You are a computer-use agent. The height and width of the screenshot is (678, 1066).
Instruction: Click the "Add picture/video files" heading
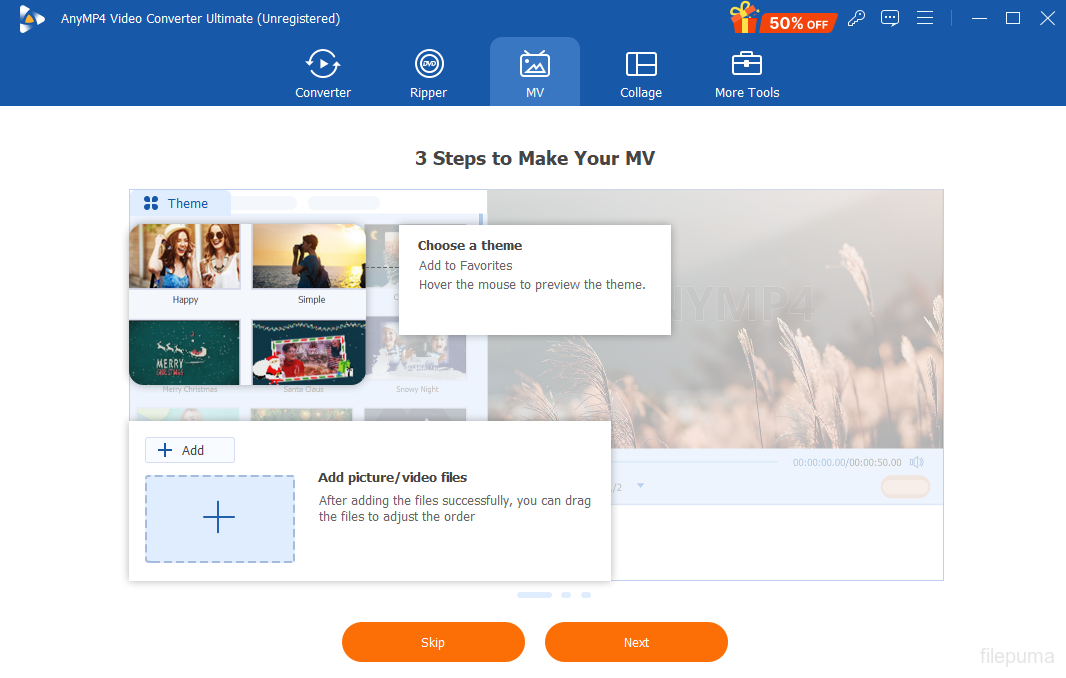coord(392,477)
